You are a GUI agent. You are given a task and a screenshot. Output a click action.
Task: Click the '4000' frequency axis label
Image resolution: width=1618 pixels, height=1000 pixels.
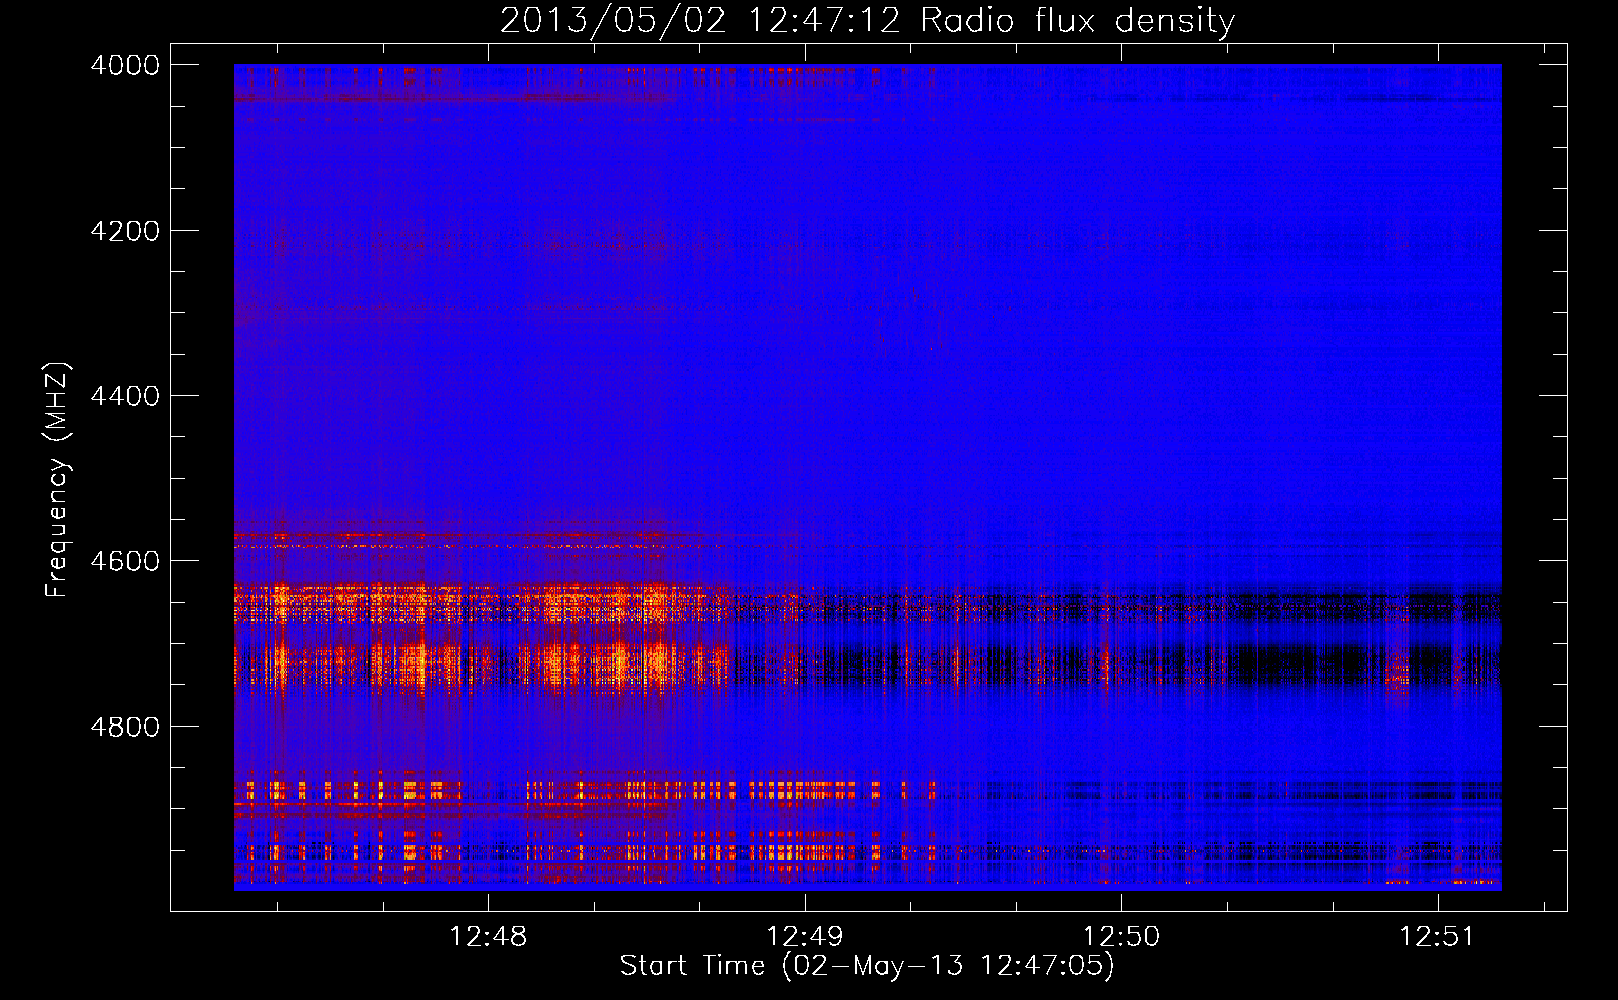click(125, 65)
